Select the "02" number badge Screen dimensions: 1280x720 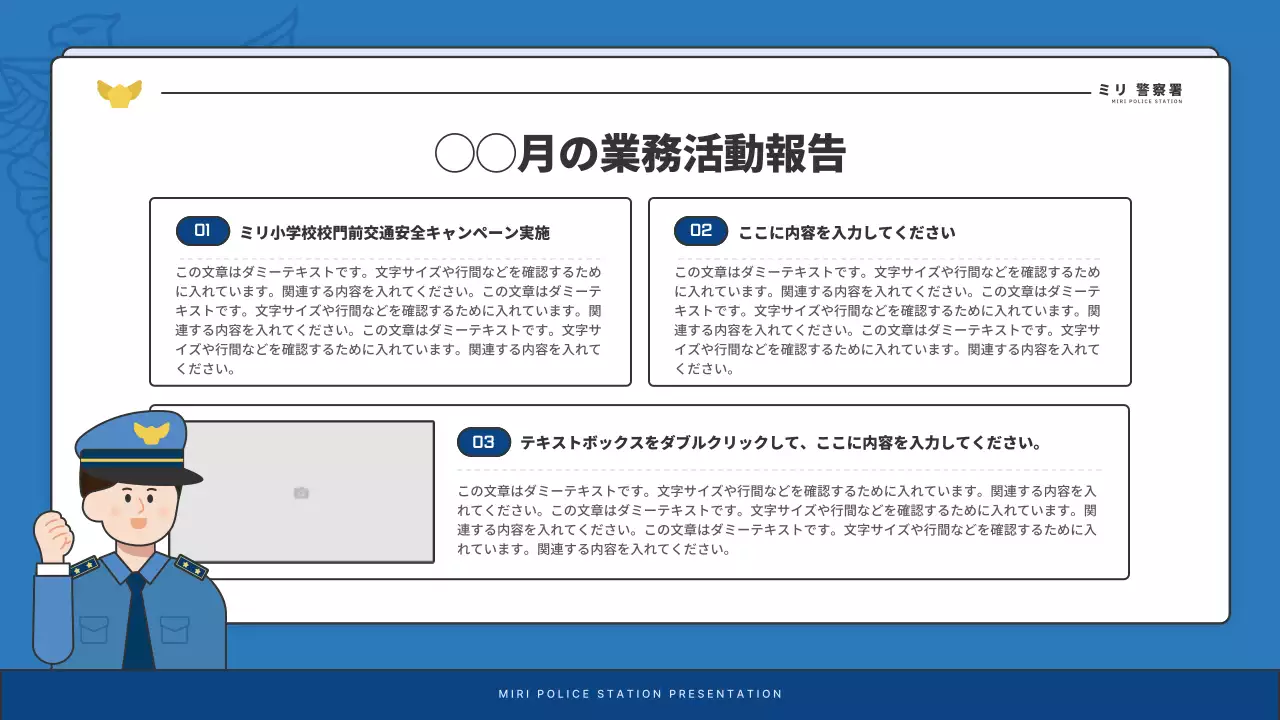[701, 231]
